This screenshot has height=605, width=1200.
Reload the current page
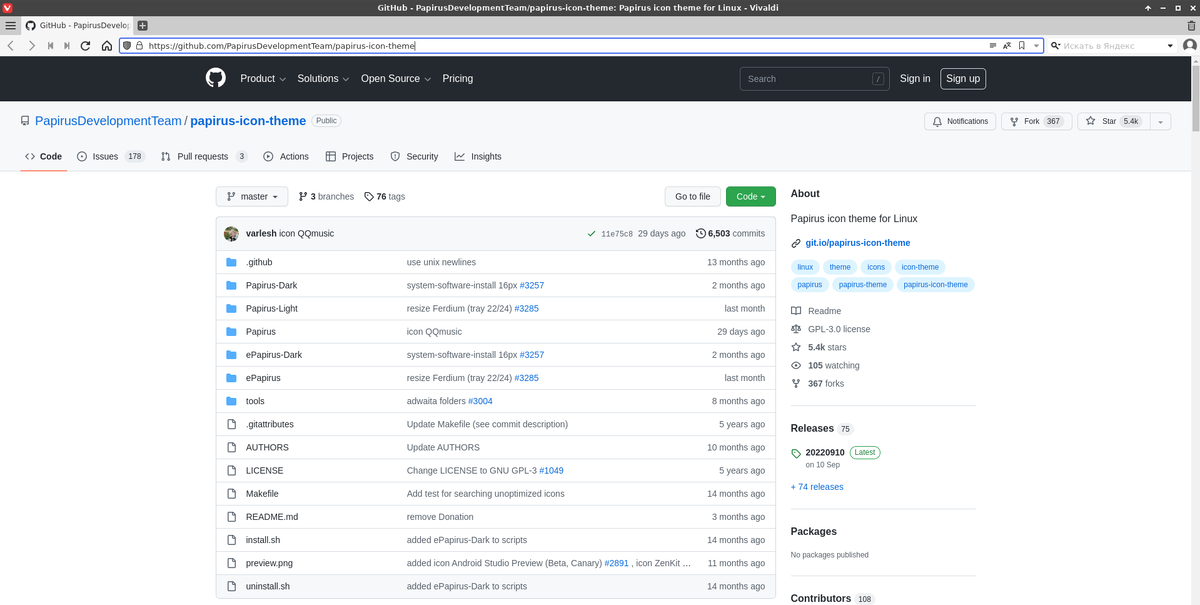[x=86, y=45]
